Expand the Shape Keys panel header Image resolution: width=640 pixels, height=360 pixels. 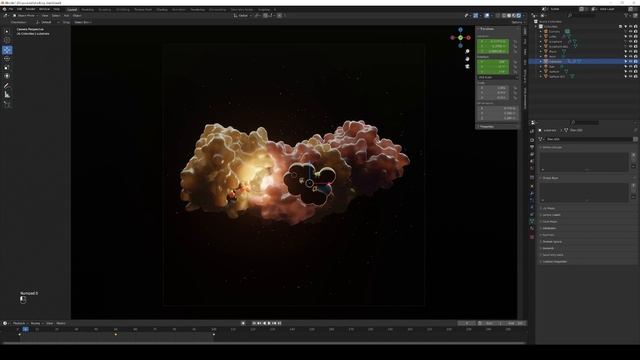coord(550,178)
